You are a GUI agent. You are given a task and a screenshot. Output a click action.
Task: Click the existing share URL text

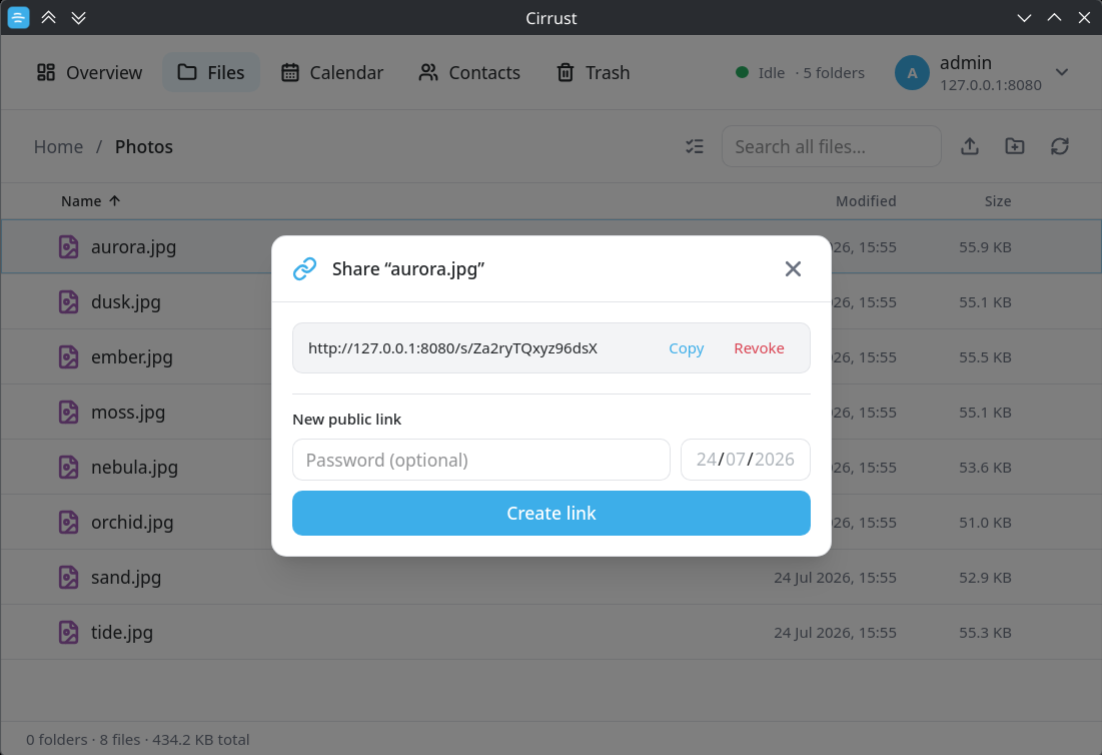pos(453,348)
